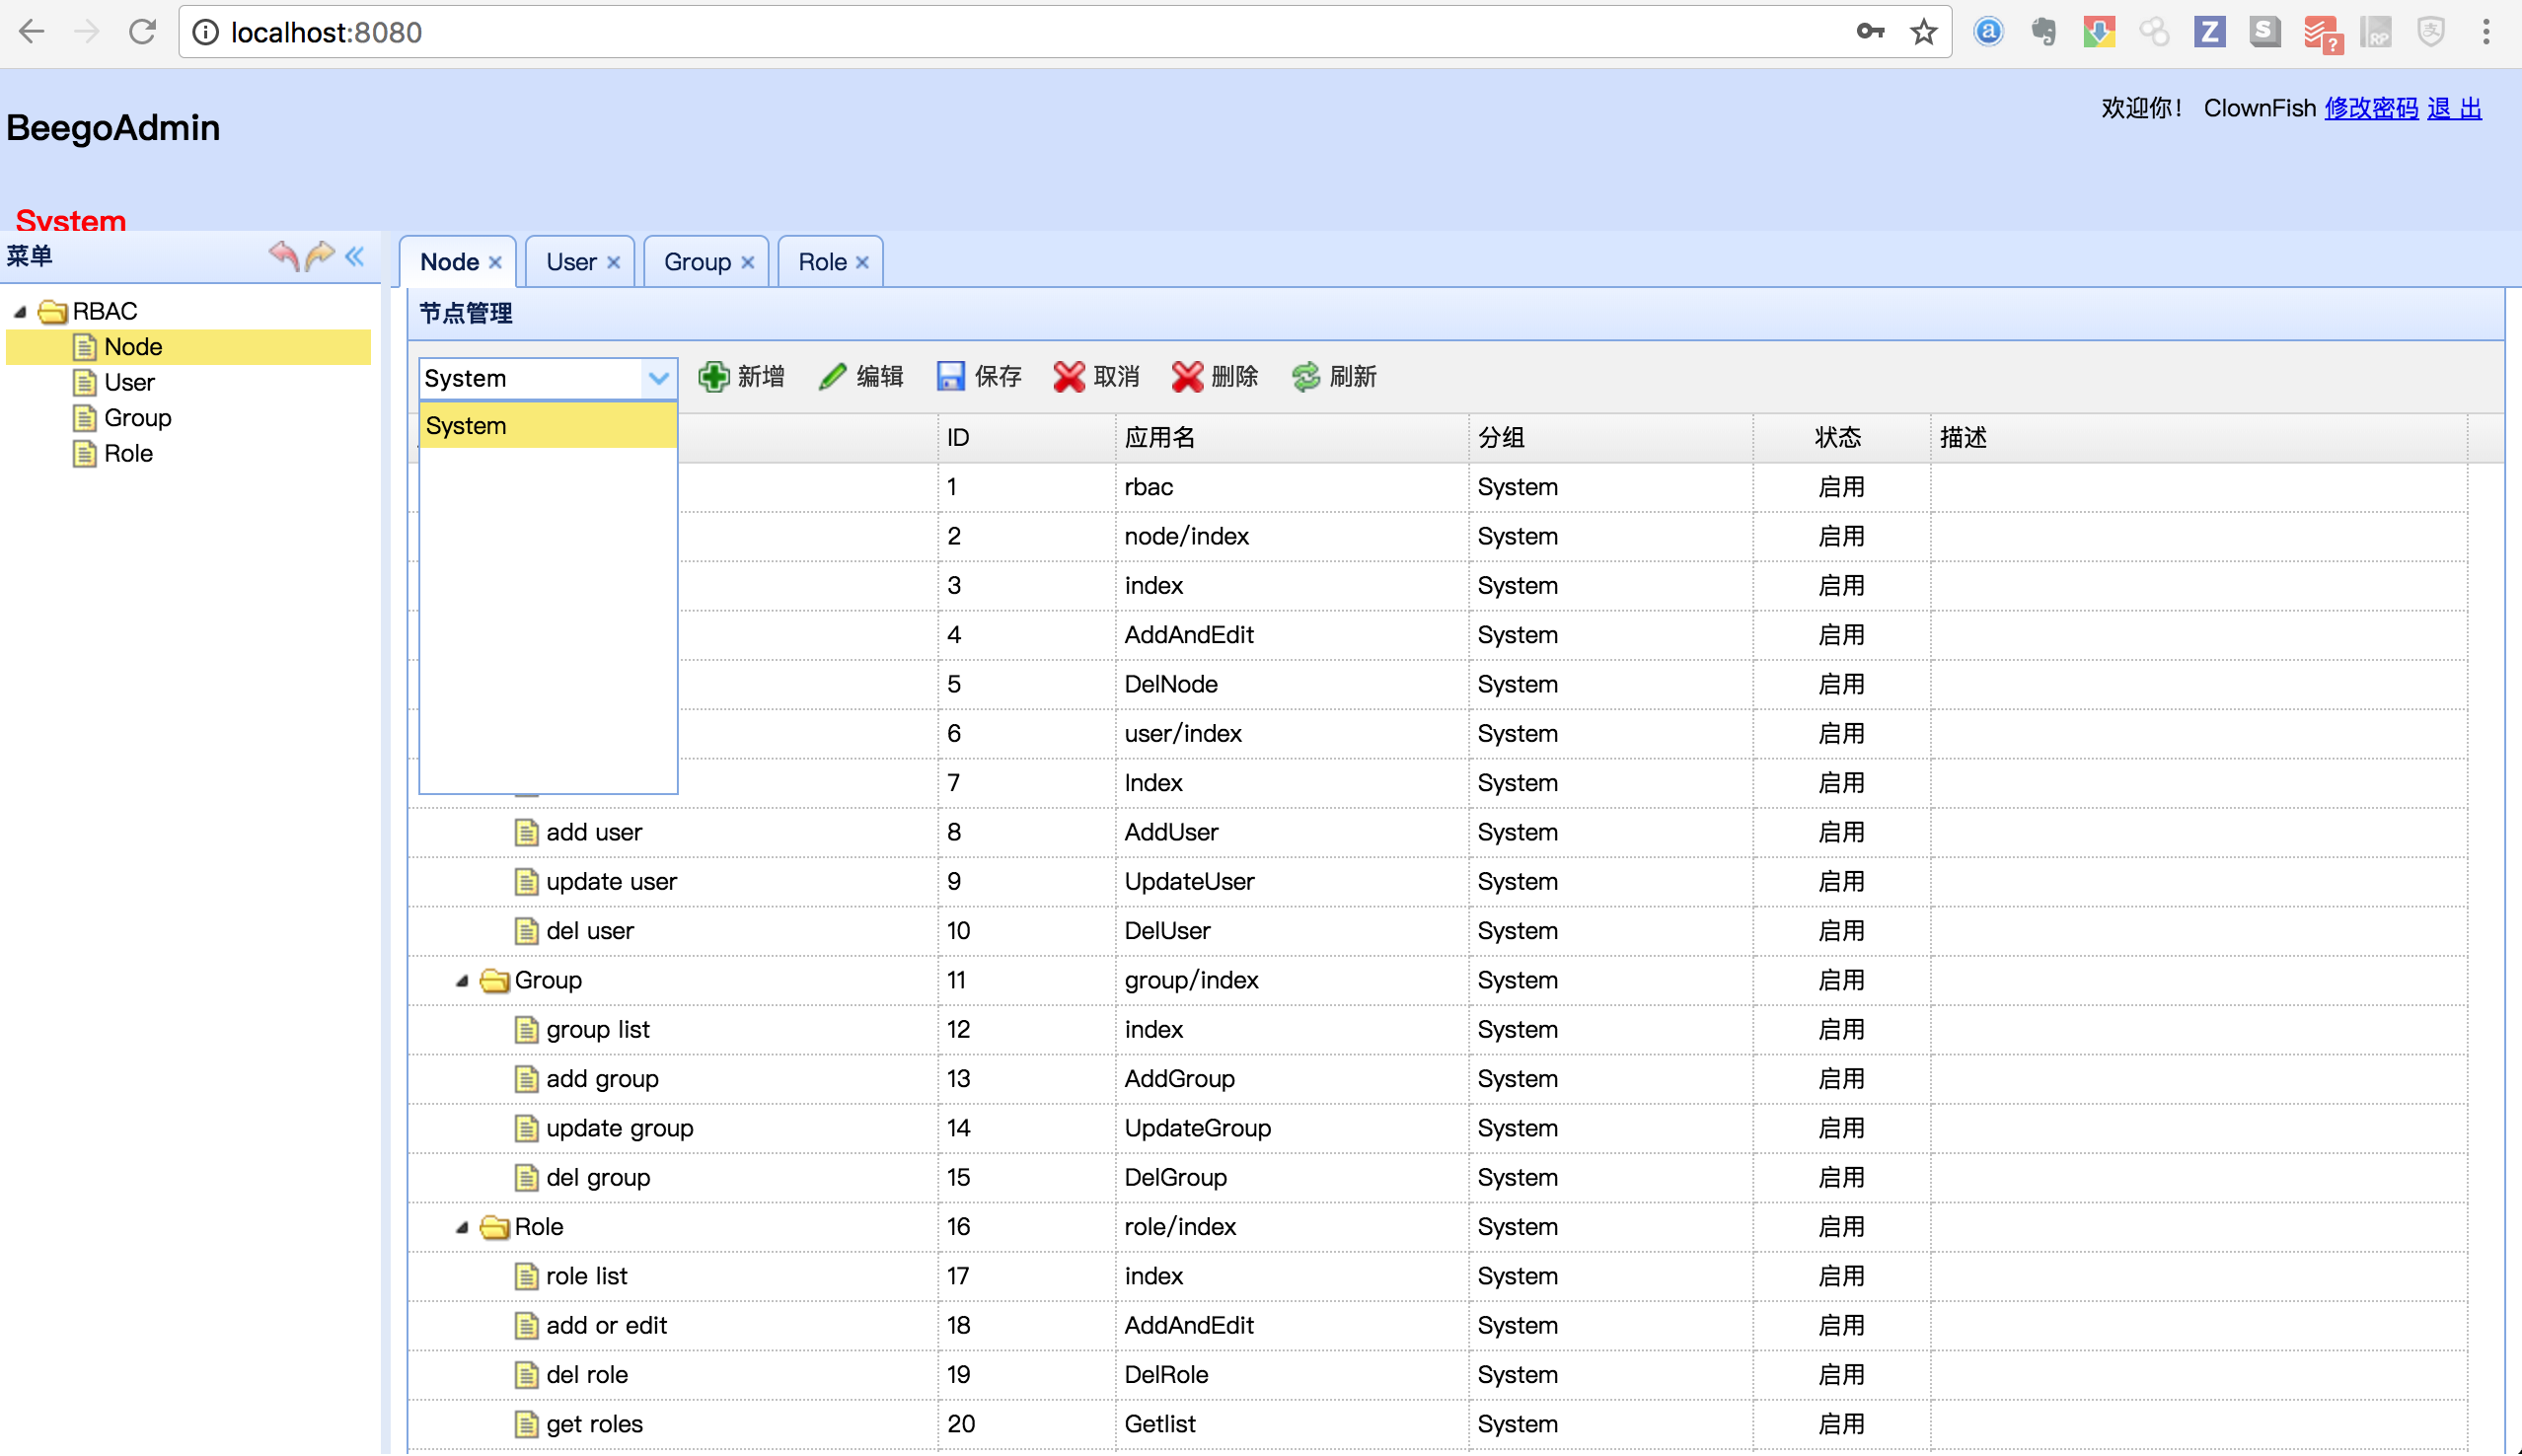This screenshot has width=2522, height=1456.
Task: Close the Role tab
Action: [x=862, y=262]
